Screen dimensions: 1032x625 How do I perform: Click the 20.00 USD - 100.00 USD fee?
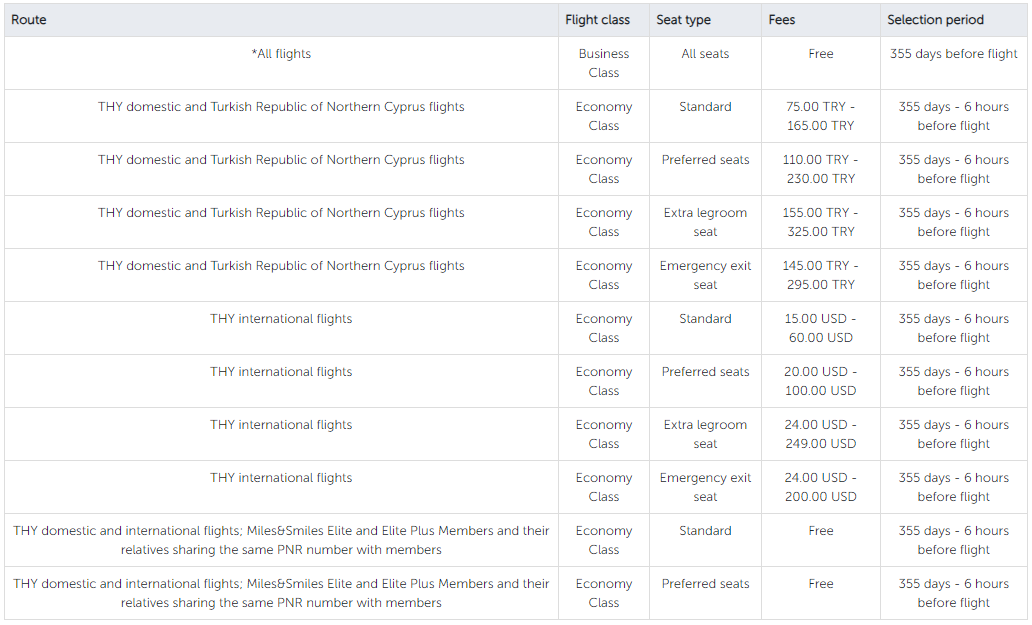820,381
